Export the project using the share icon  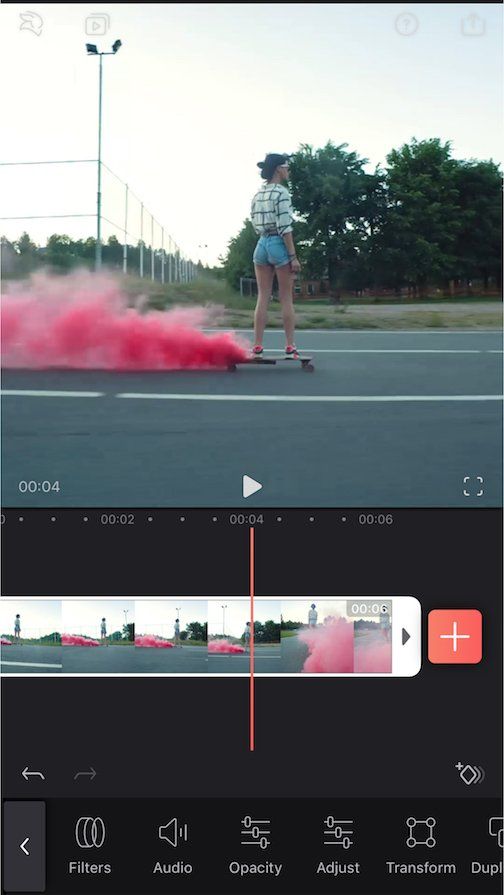tap(473, 25)
